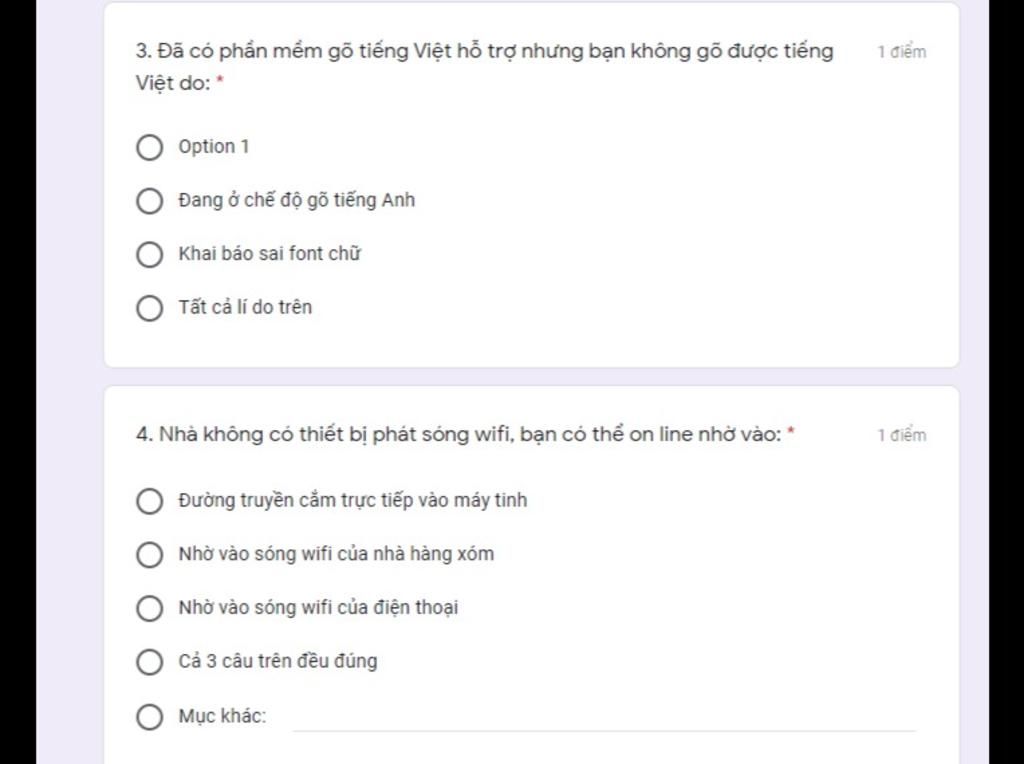The width and height of the screenshot is (1024, 764).
Task: Click the '1 điểm' label on question 3
Action: coord(902,52)
